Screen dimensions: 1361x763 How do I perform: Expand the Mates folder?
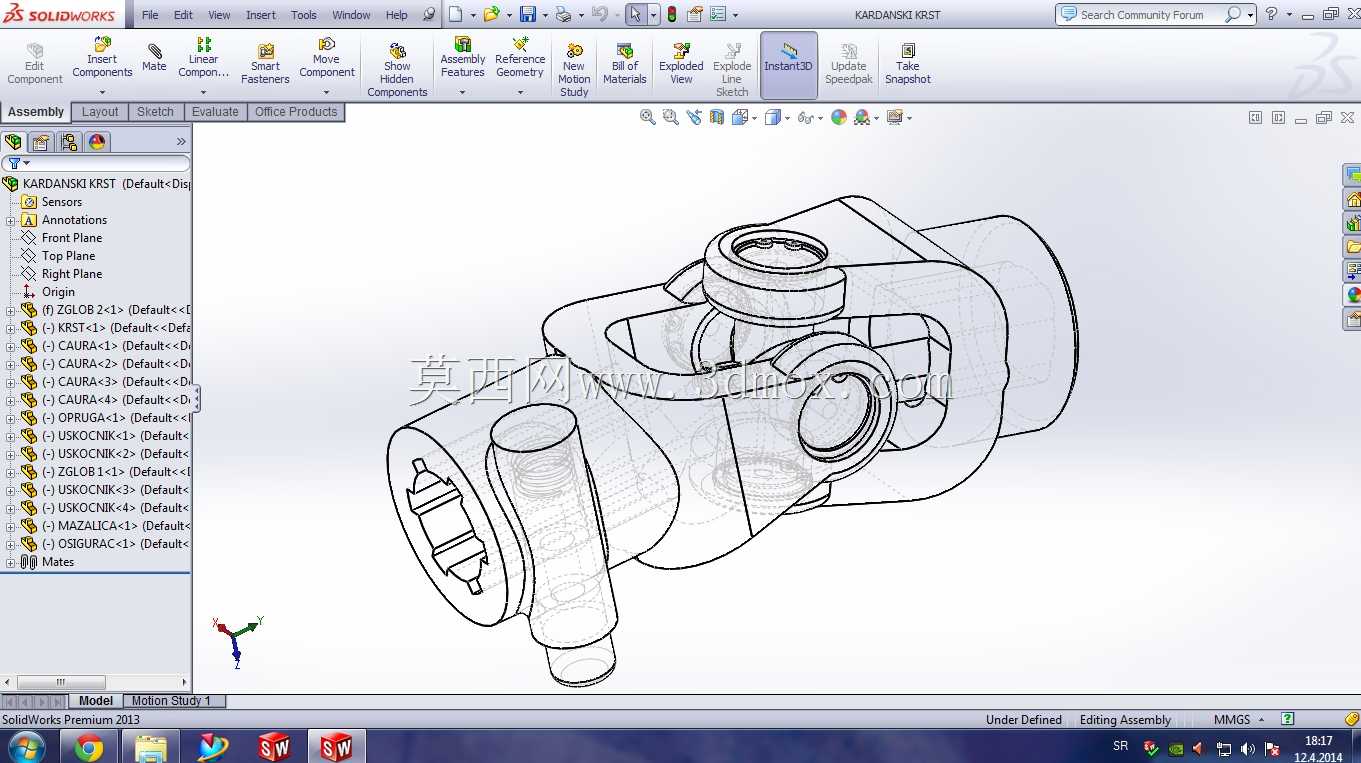pyautogui.click(x=10, y=562)
